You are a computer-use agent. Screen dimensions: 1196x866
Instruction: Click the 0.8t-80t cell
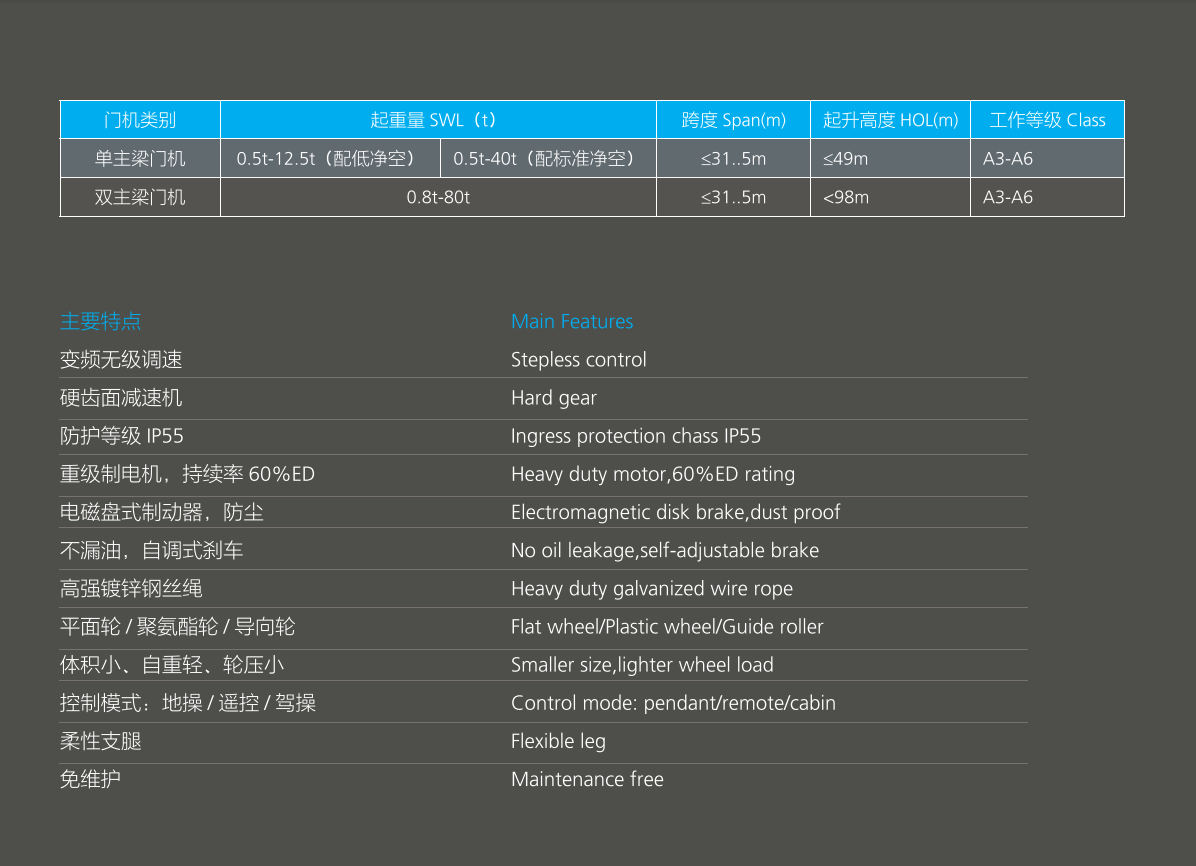(439, 198)
